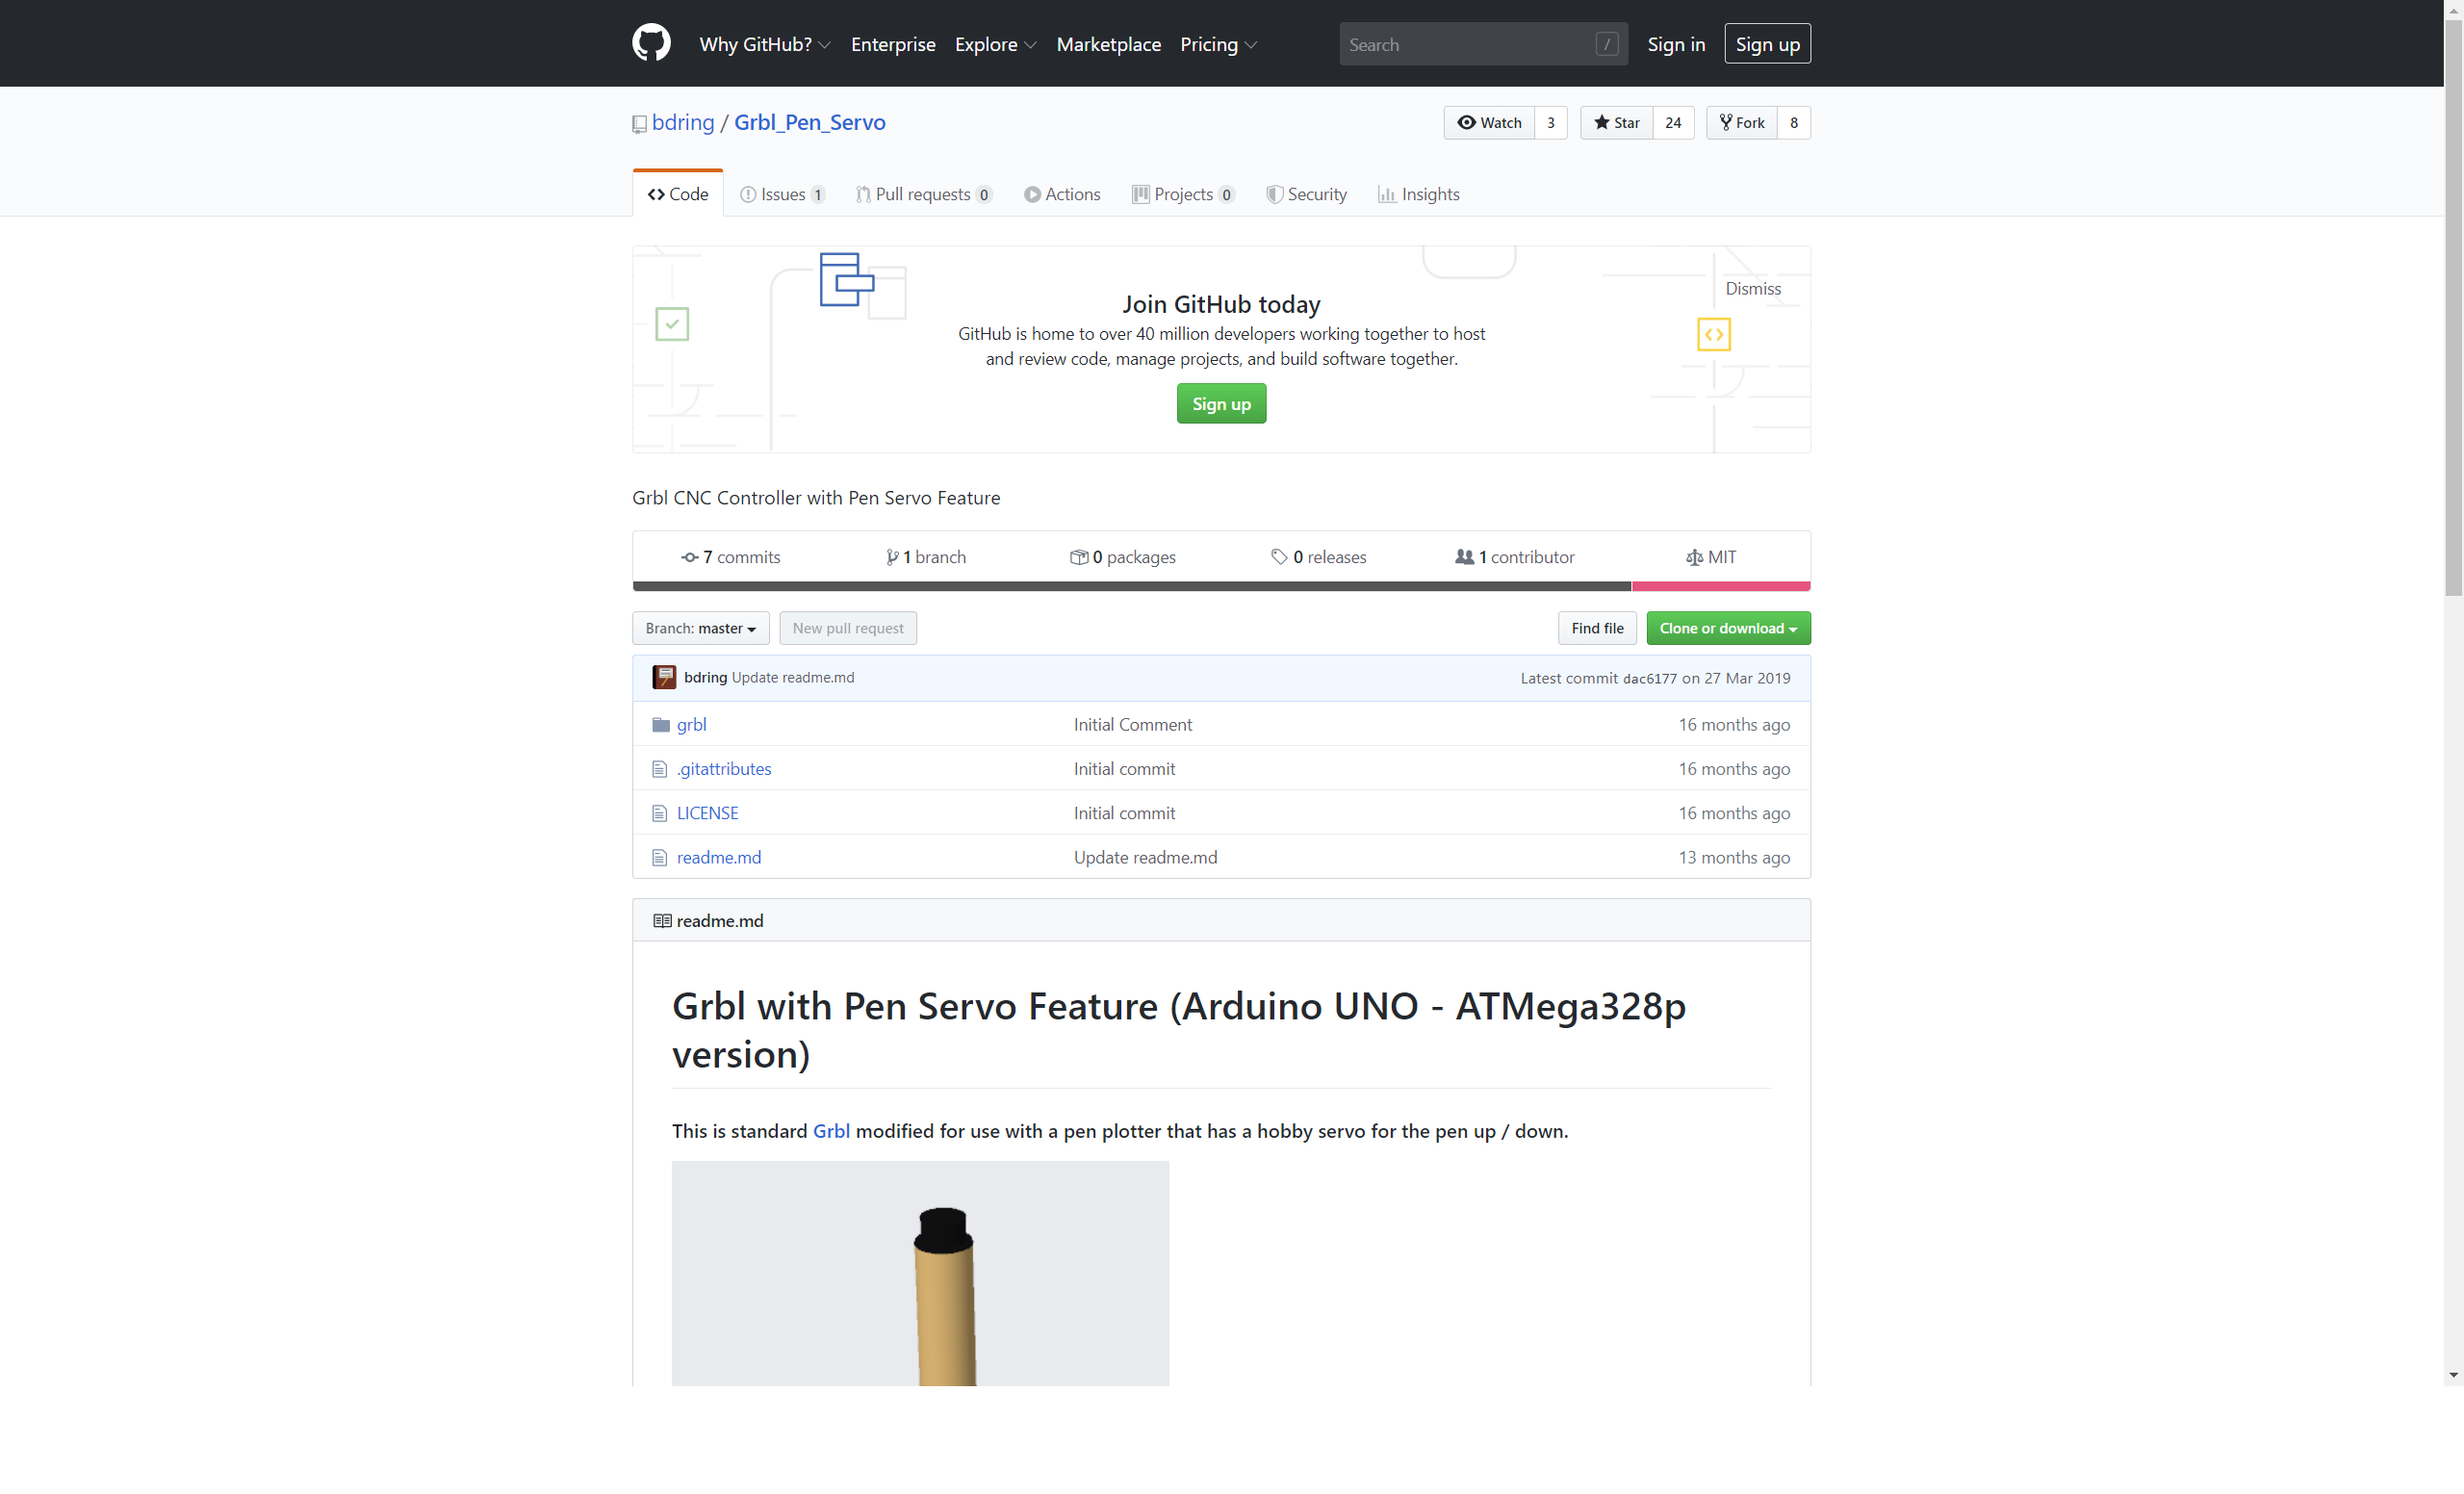Click the bdring avatar in commit row
Image resolution: width=2464 pixels, height=1494 pixels.
tap(664, 677)
